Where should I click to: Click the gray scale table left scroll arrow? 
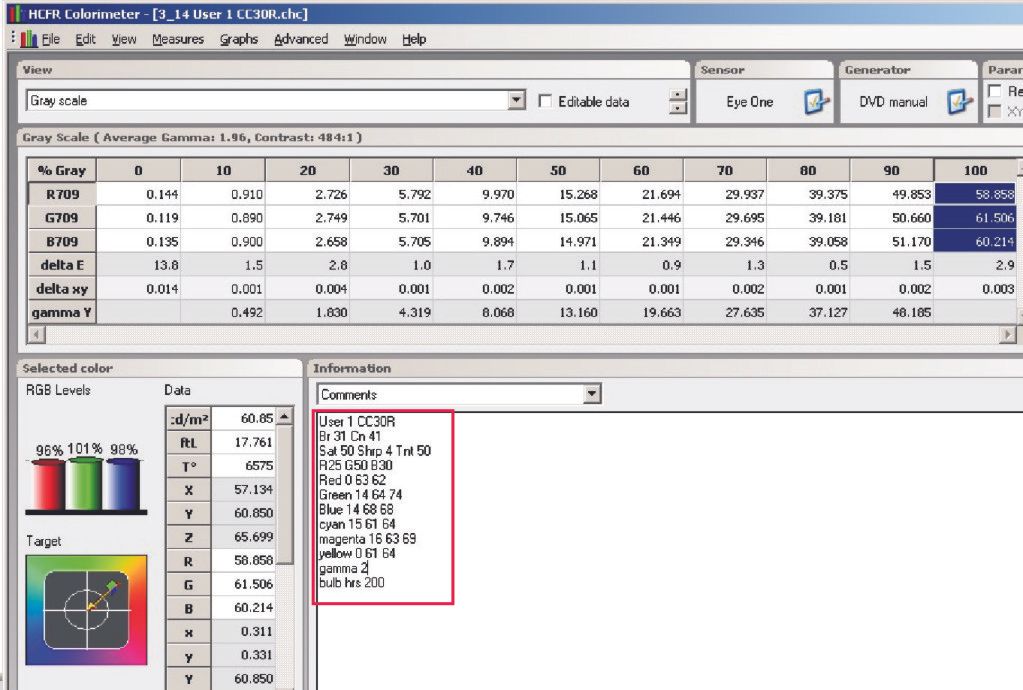(x=37, y=335)
